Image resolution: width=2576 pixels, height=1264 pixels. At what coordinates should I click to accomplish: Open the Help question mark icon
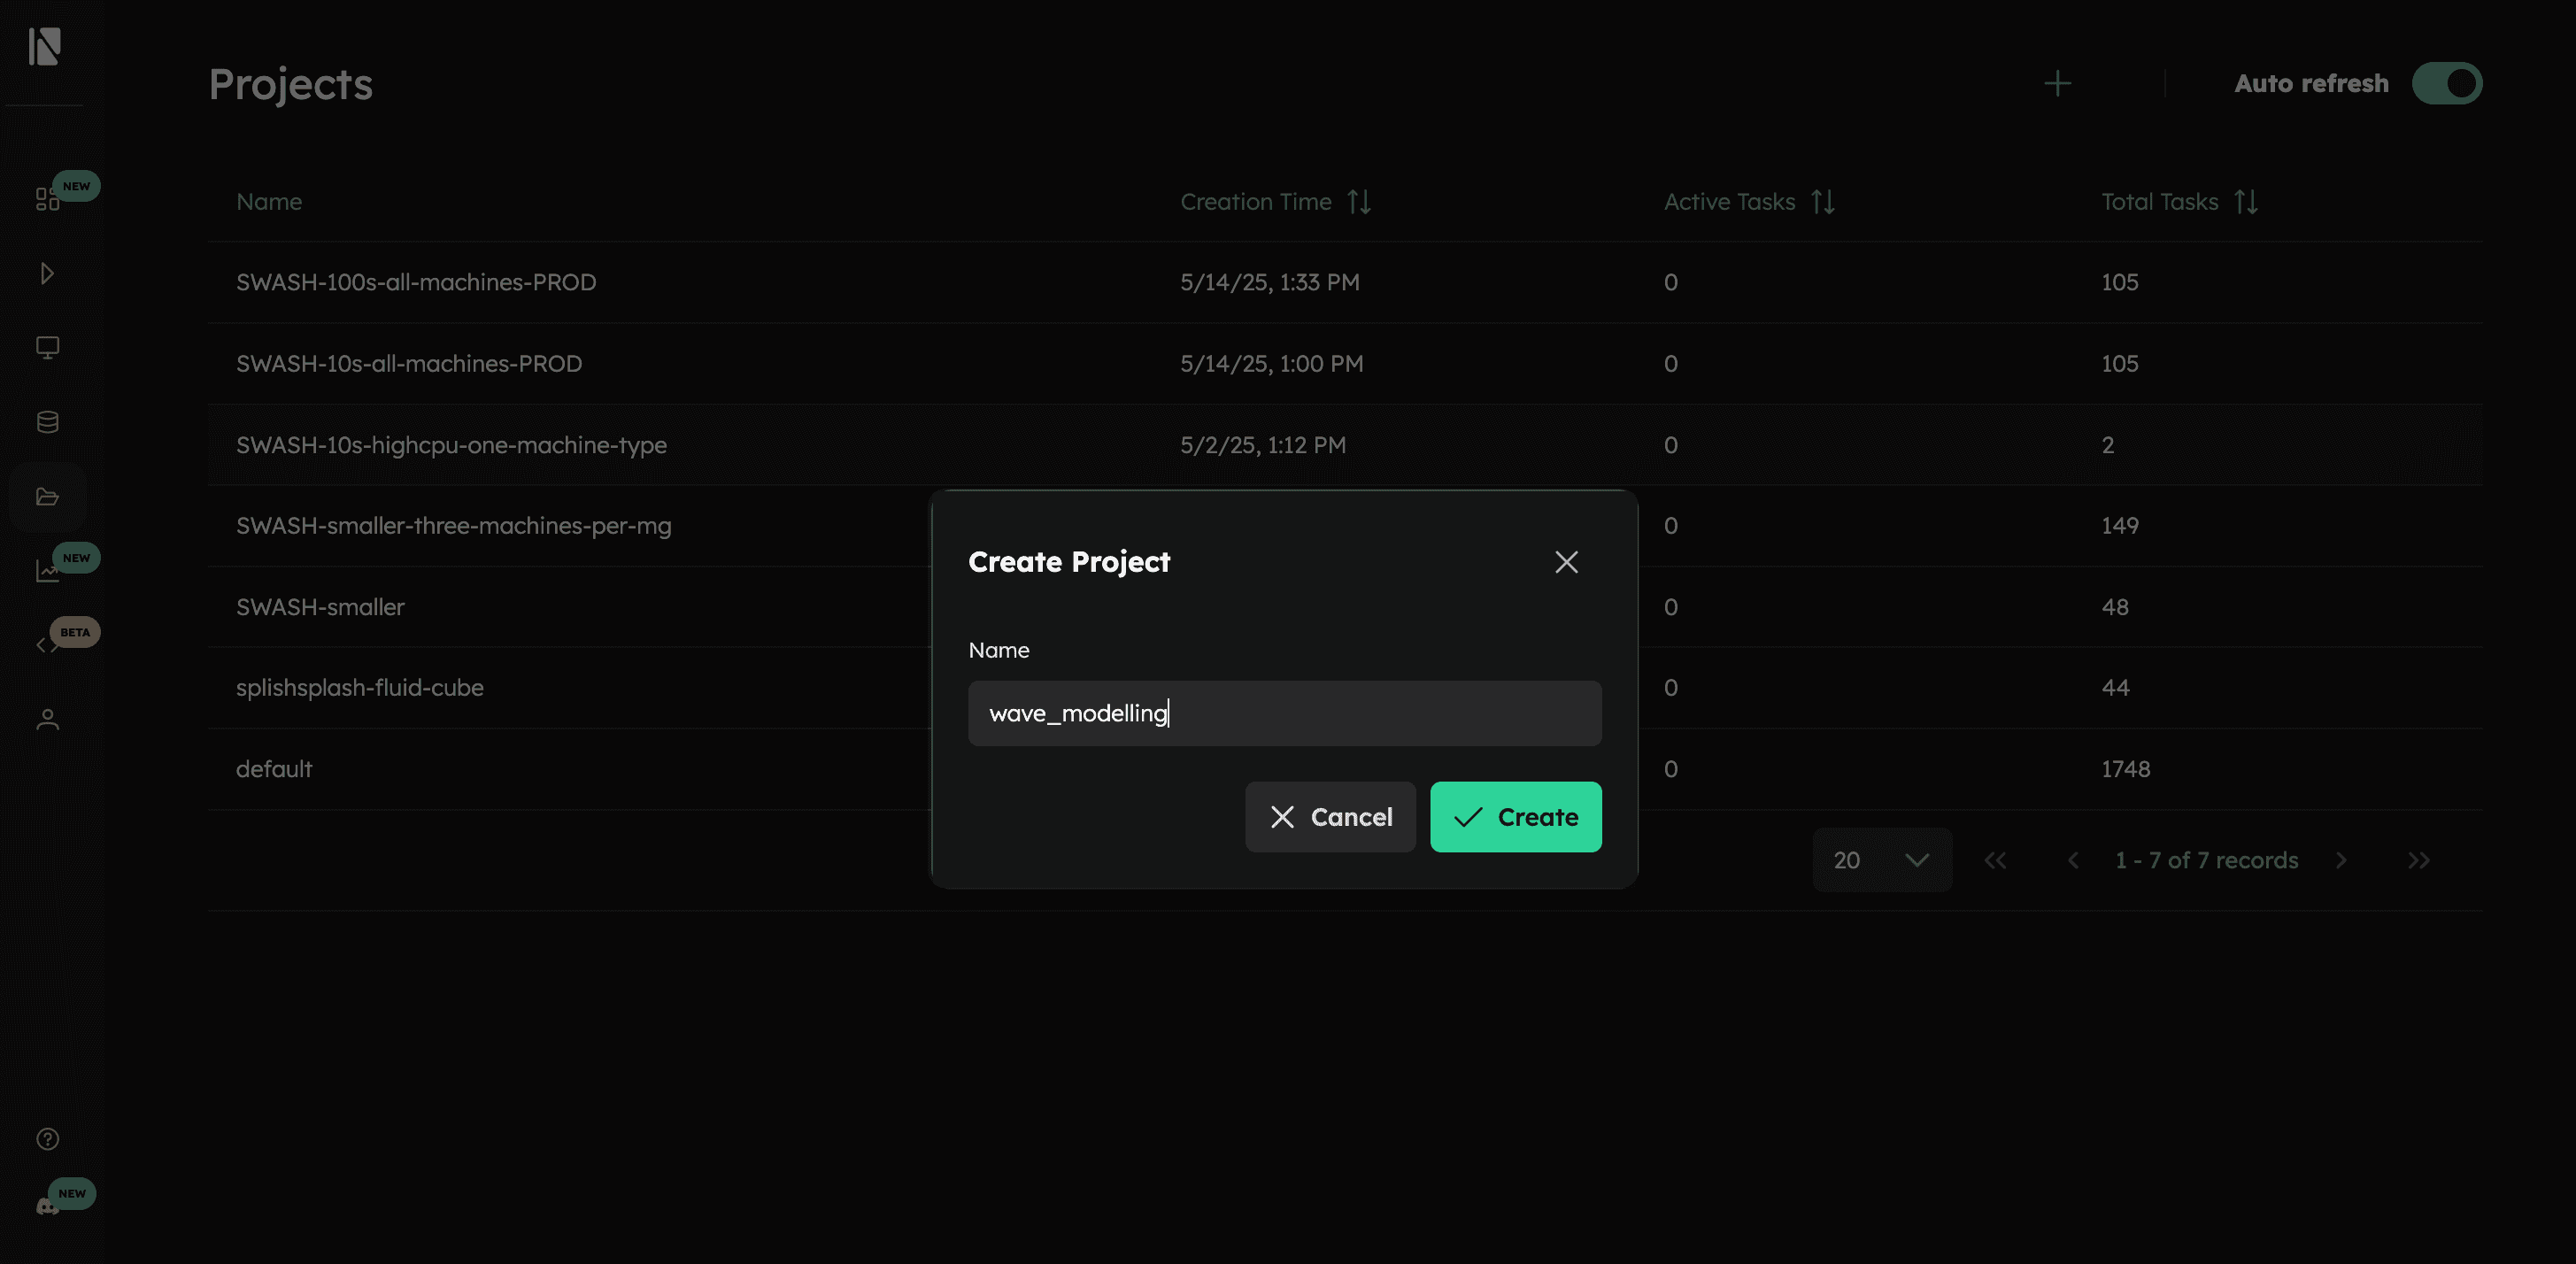(x=47, y=1139)
